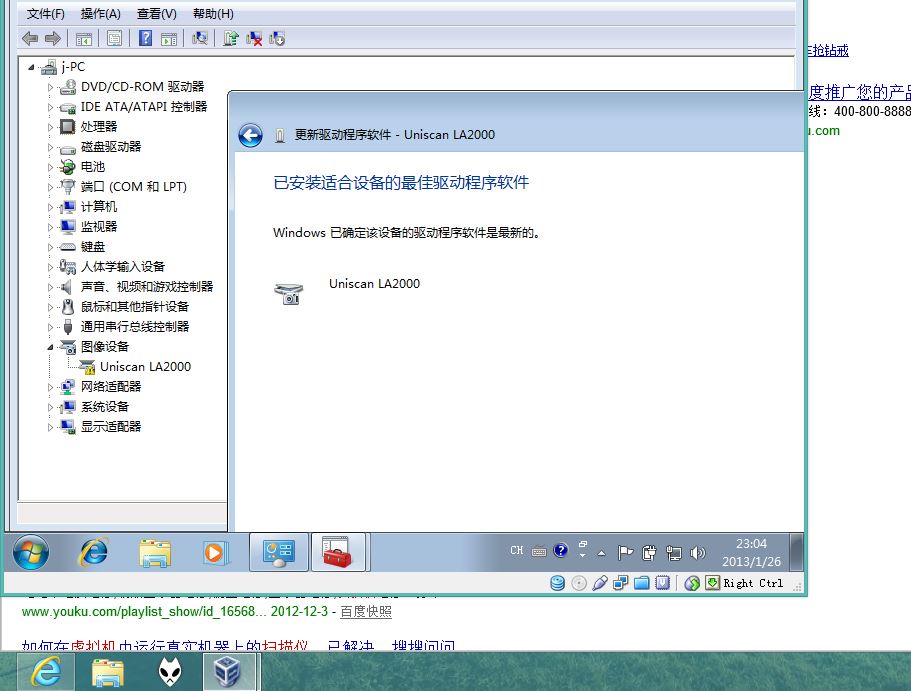Screen dimensions: 911x691
Task: Go back in the driver update wizard
Action: [x=250, y=135]
